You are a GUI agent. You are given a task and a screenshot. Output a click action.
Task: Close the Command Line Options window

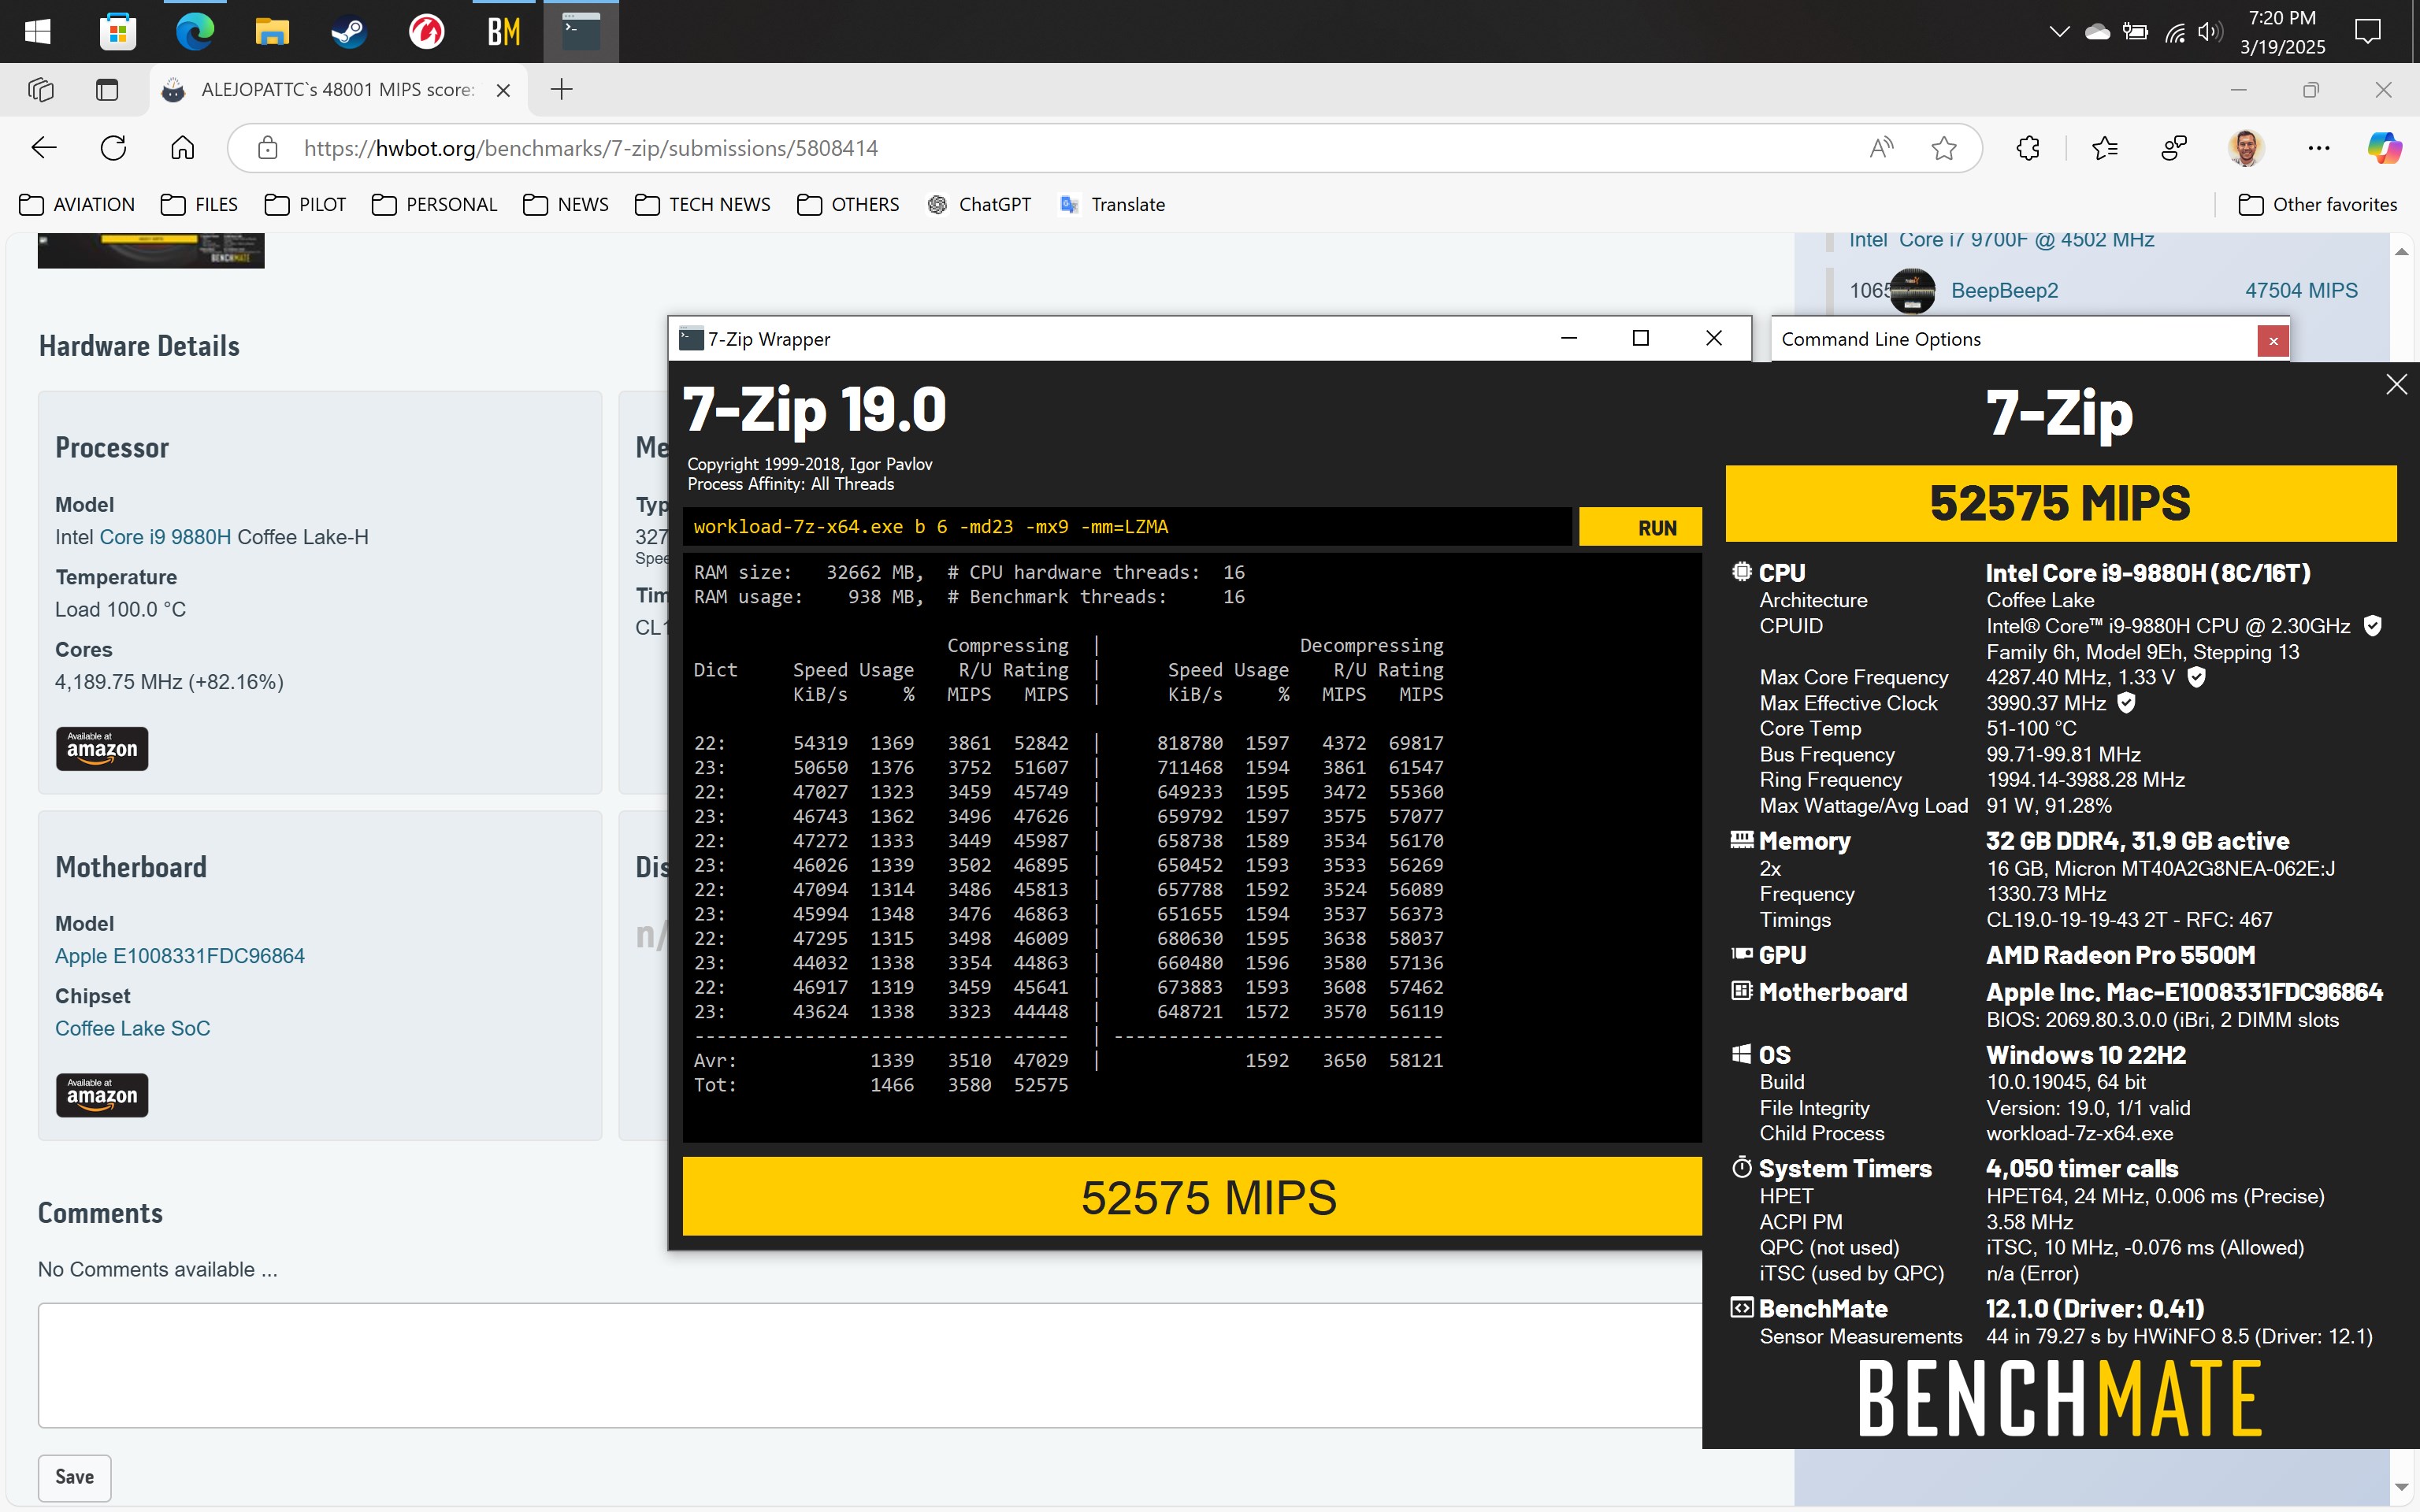click(x=2273, y=341)
